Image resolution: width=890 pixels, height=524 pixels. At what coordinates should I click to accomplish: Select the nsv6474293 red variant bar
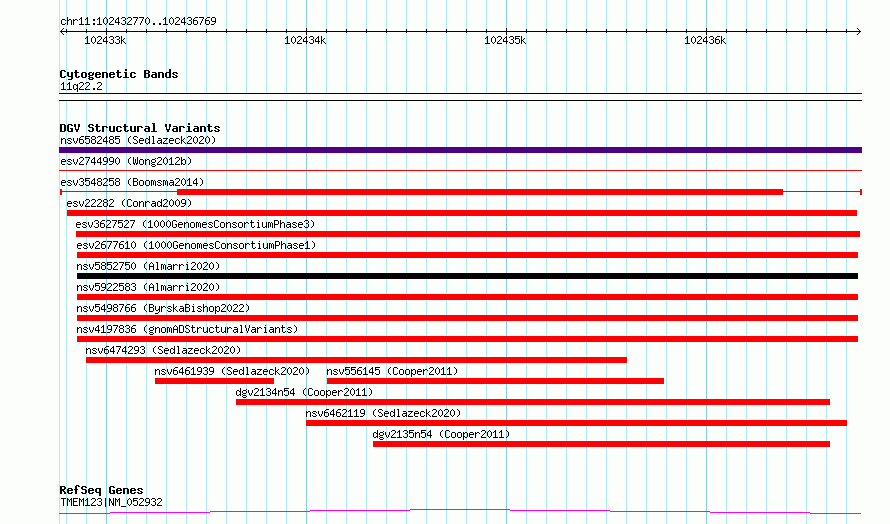[356, 360]
